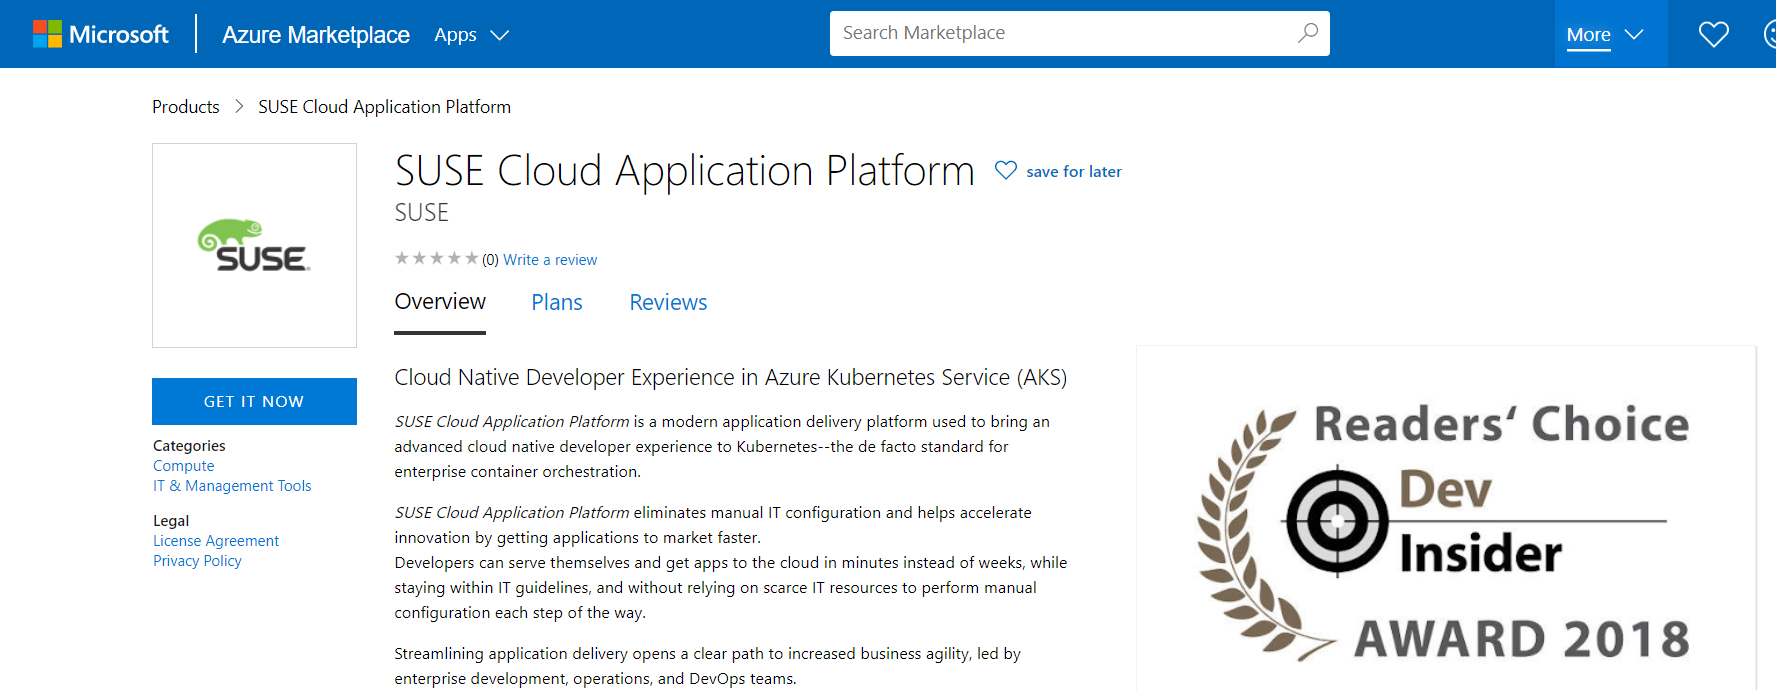Click the save for later link text
The image size is (1776, 690).
pyautogui.click(x=1074, y=172)
